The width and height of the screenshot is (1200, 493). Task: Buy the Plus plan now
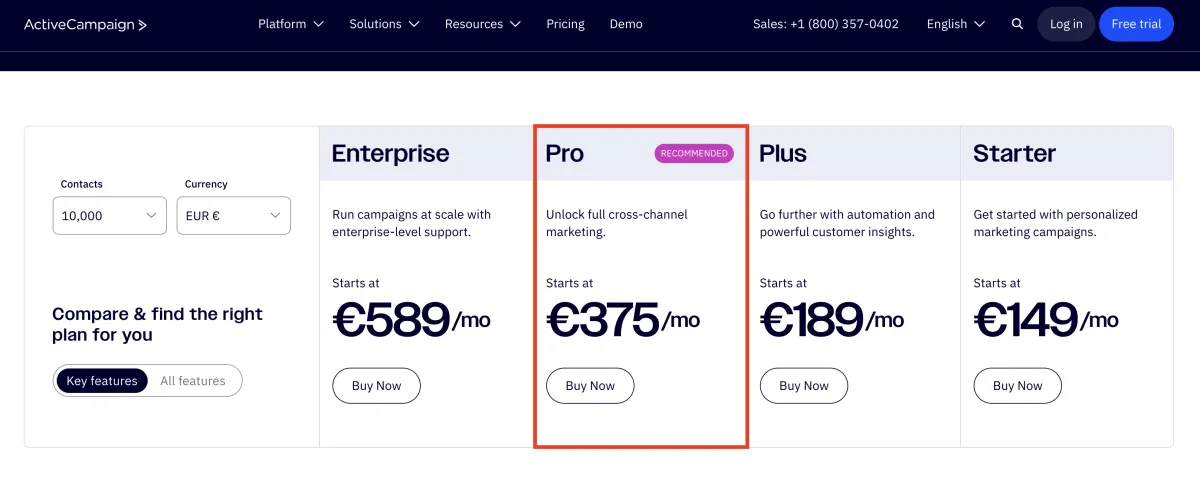(804, 386)
